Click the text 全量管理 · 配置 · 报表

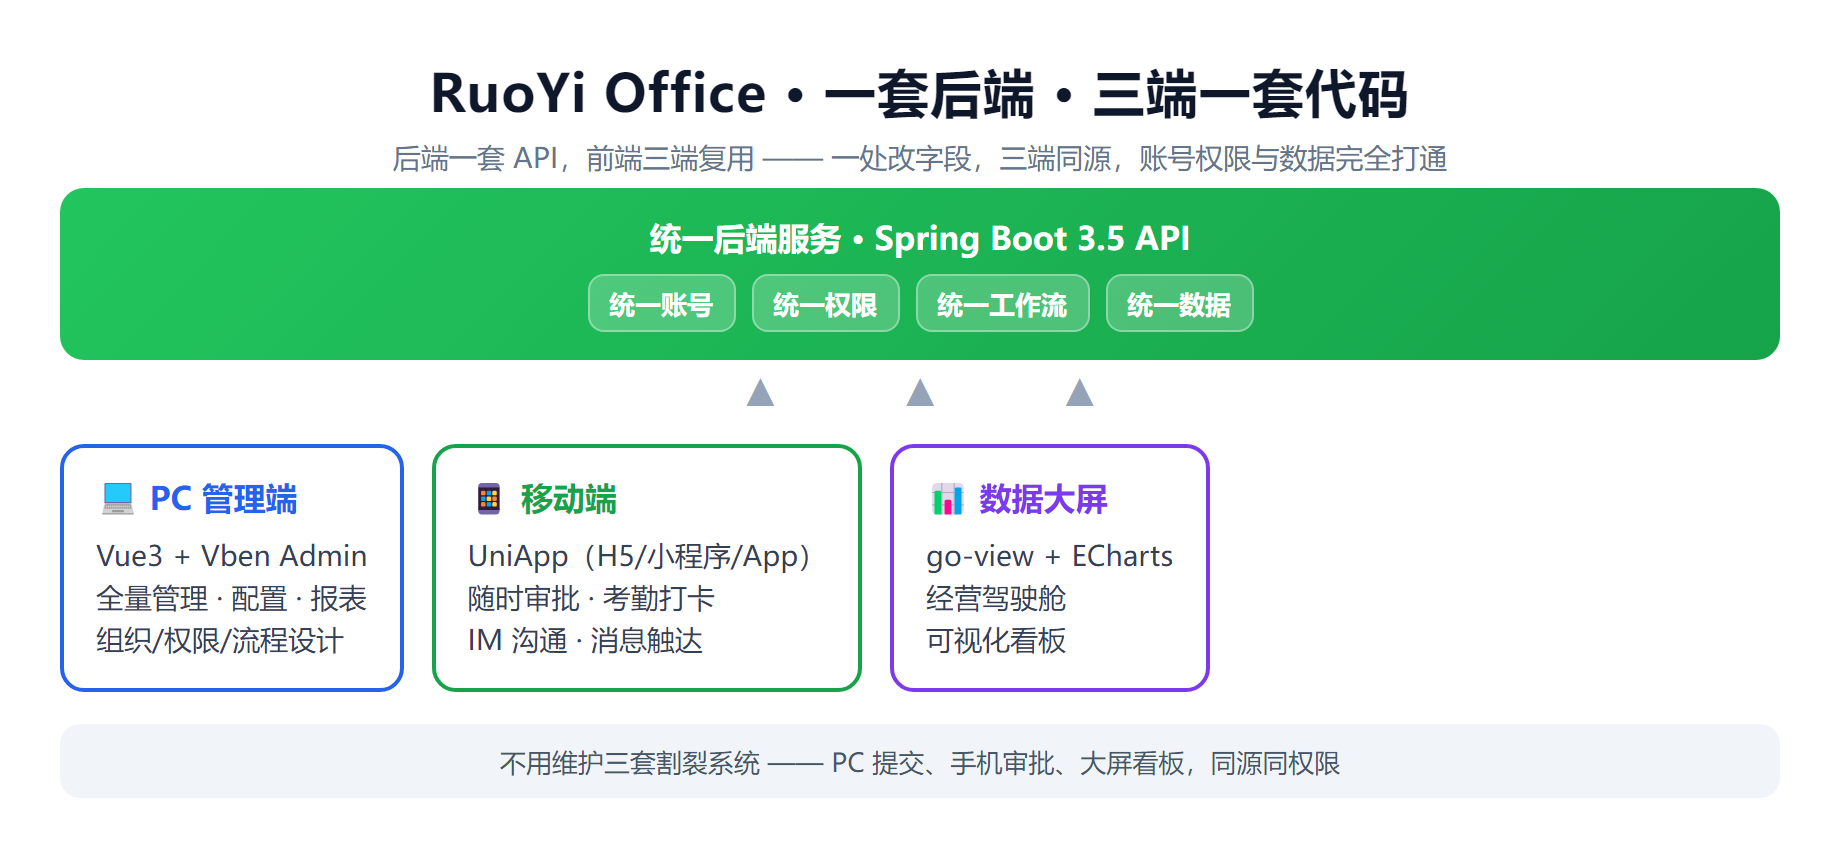pos(232,598)
